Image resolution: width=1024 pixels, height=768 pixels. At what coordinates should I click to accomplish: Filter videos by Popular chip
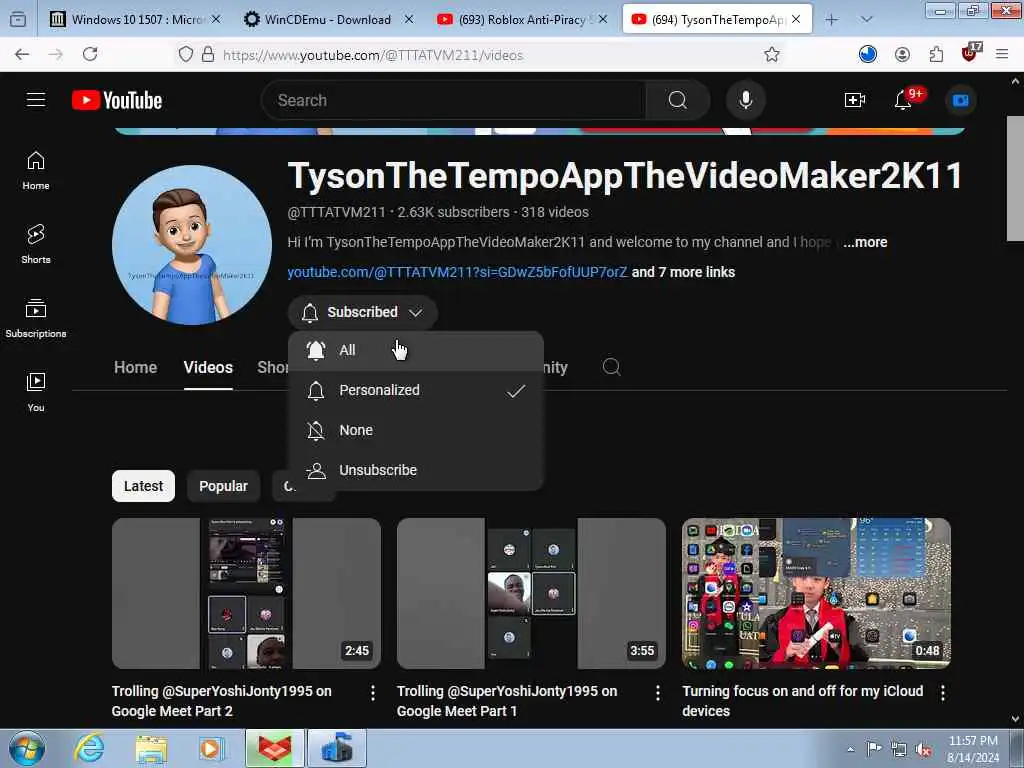coord(223,486)
